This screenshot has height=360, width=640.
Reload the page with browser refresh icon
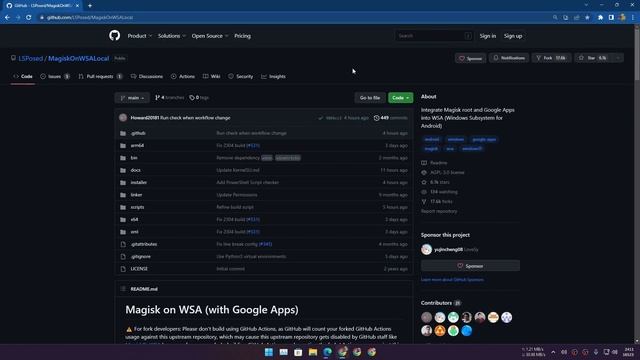[x=29, y=18]
